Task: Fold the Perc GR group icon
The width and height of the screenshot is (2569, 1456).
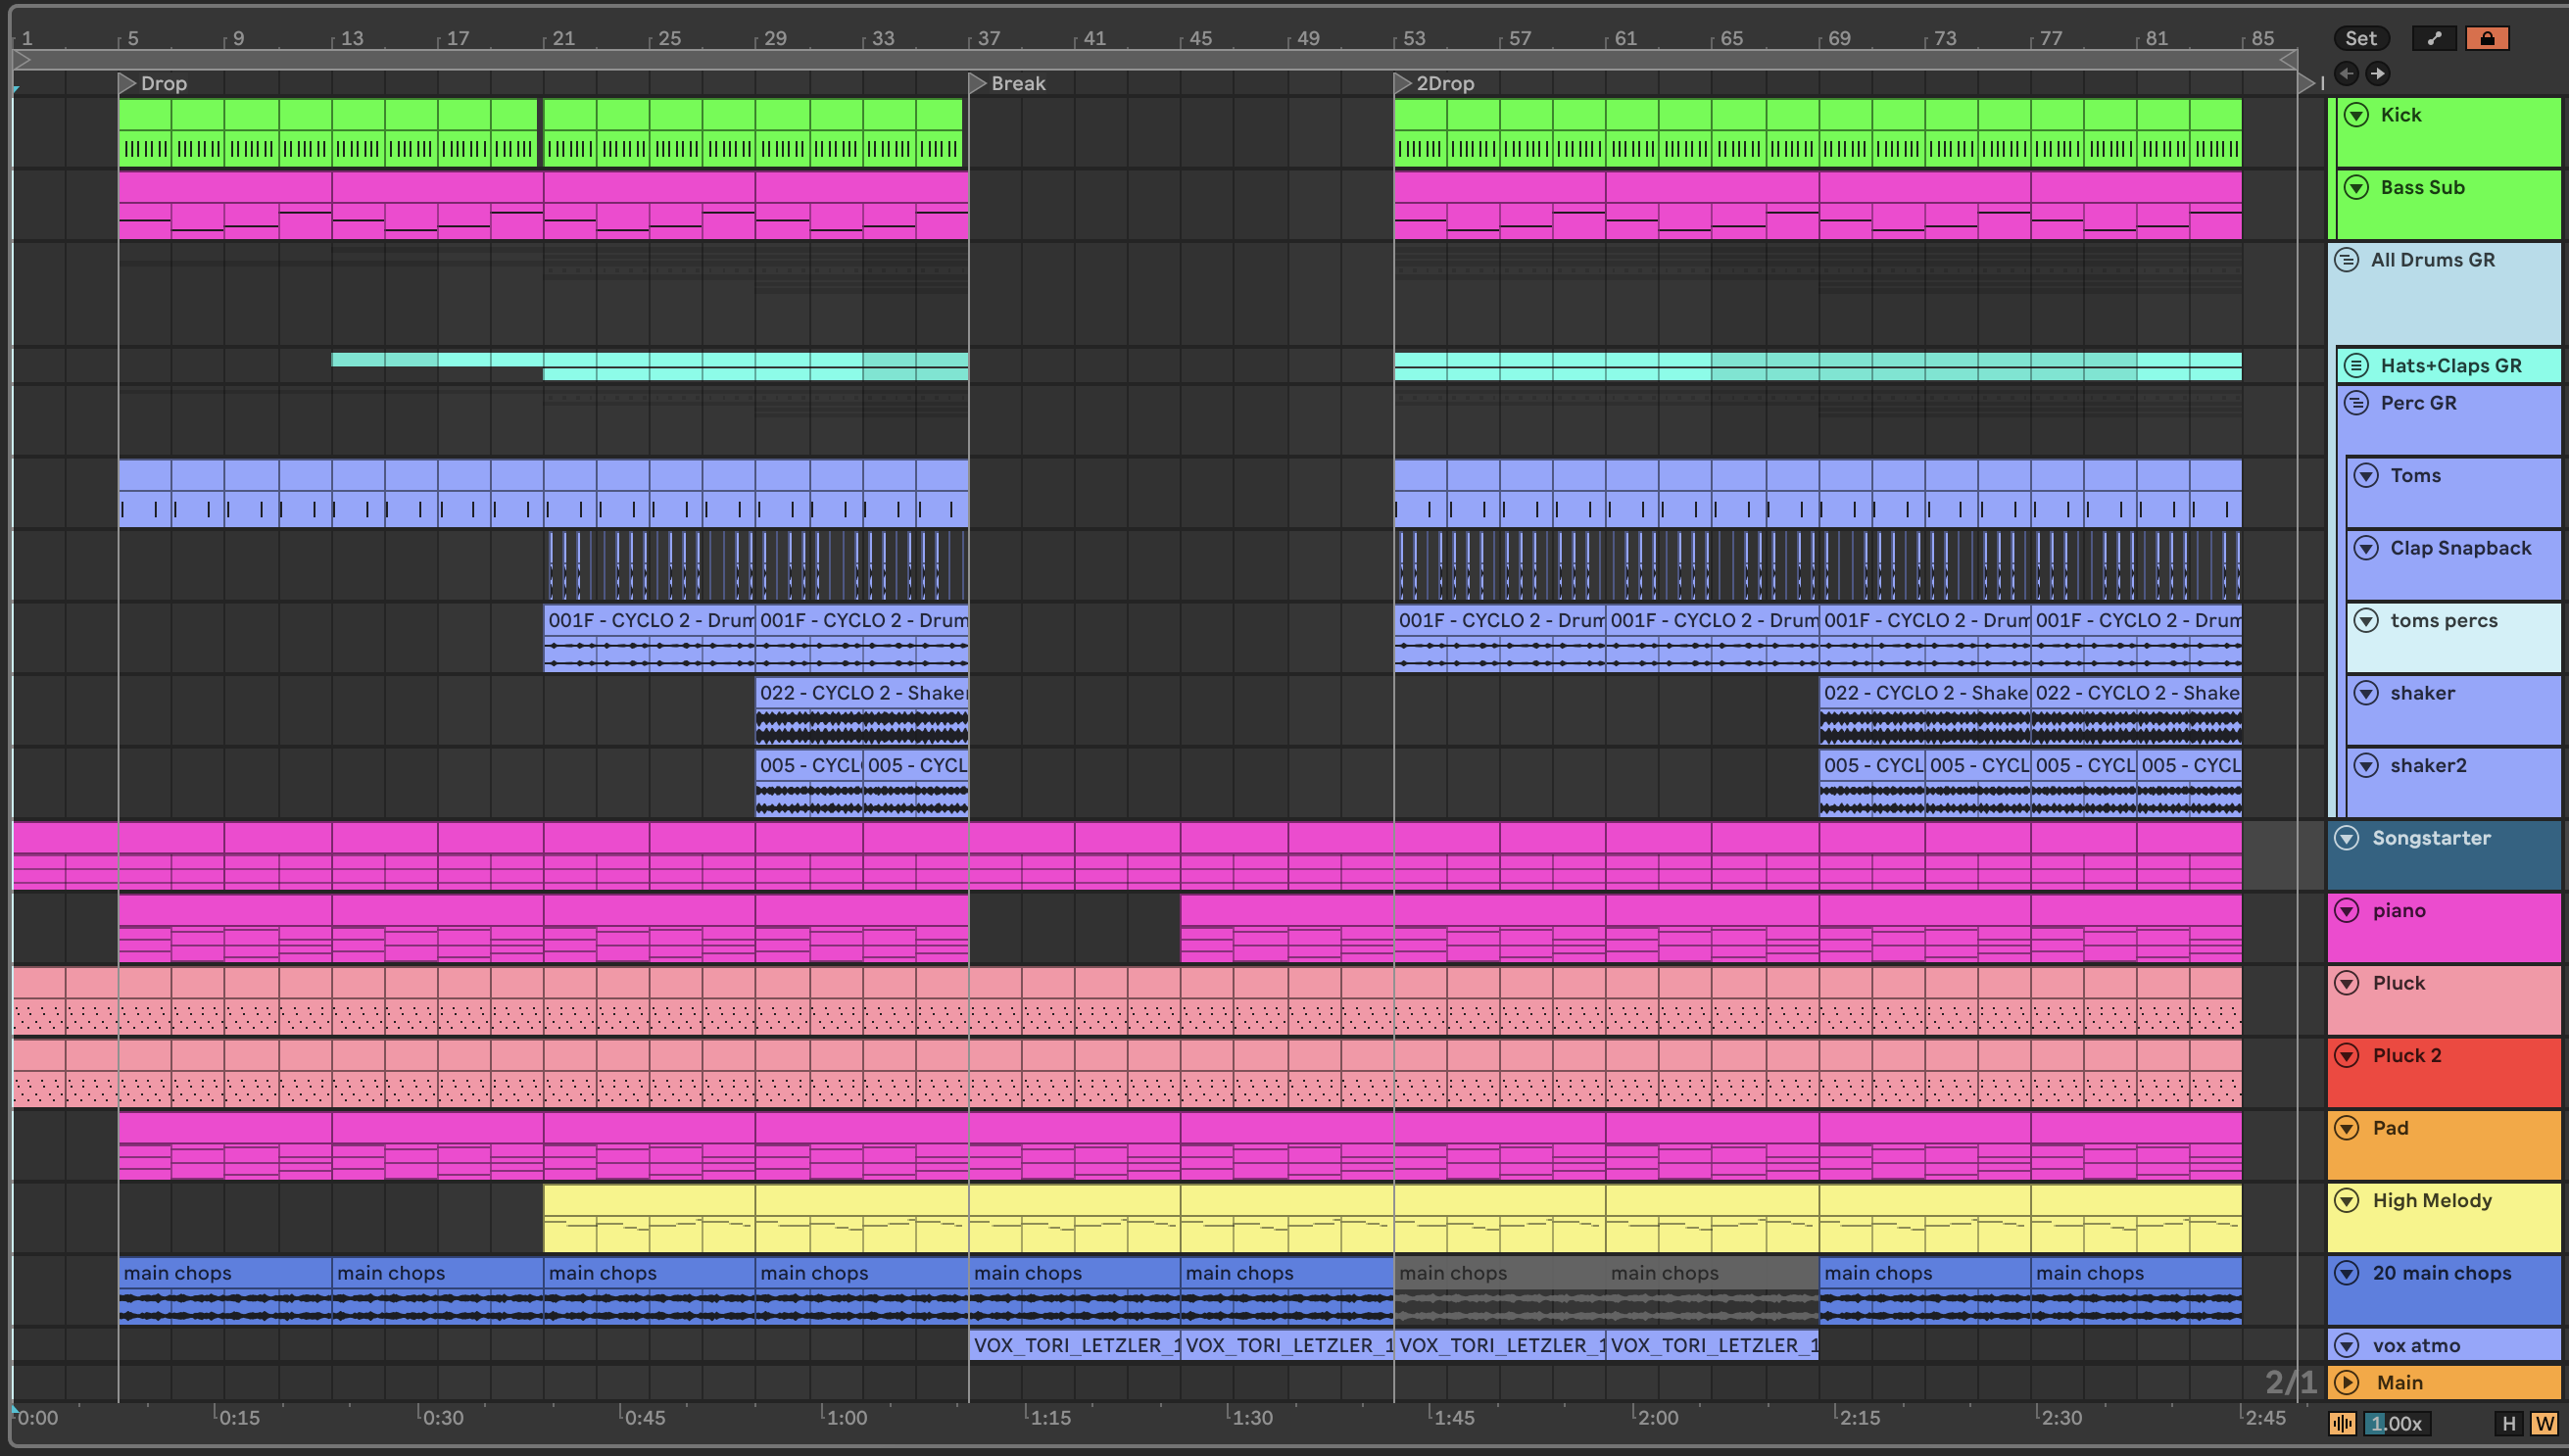Action: tap(2356, 403)
